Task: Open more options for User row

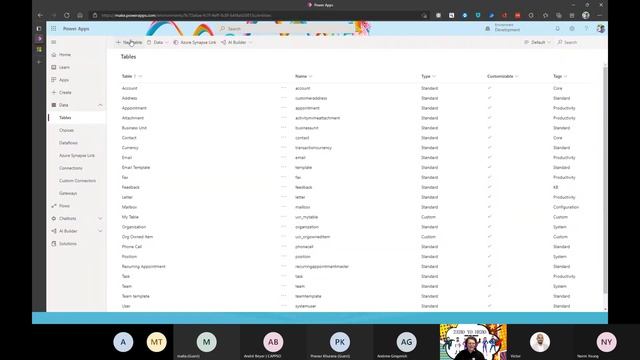Action: (284, 306)
